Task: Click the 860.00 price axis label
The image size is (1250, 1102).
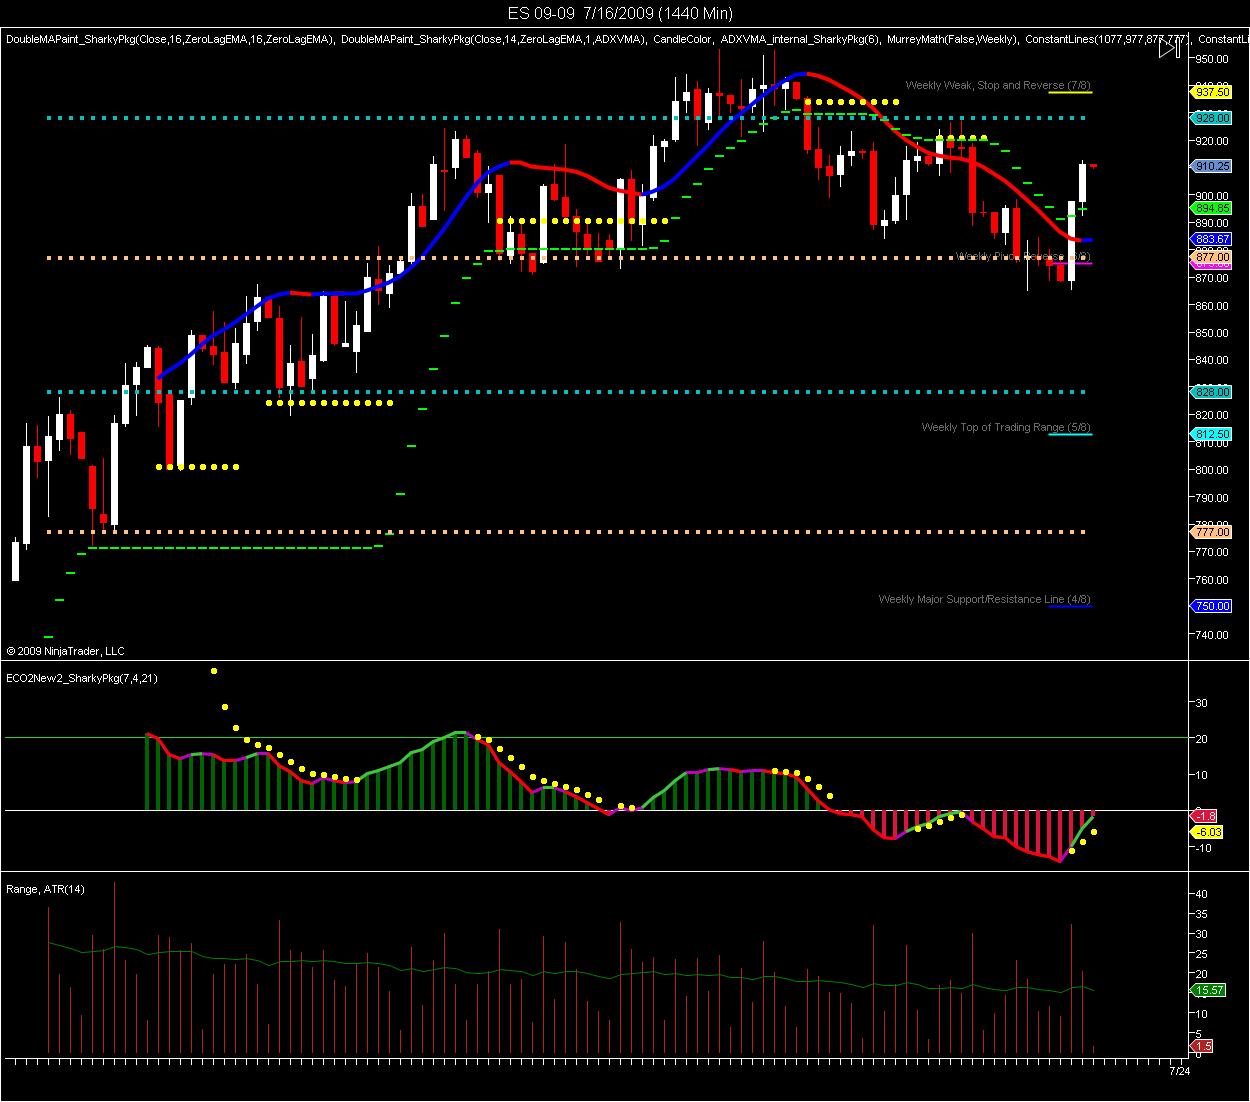Action: click(1213, 306)
